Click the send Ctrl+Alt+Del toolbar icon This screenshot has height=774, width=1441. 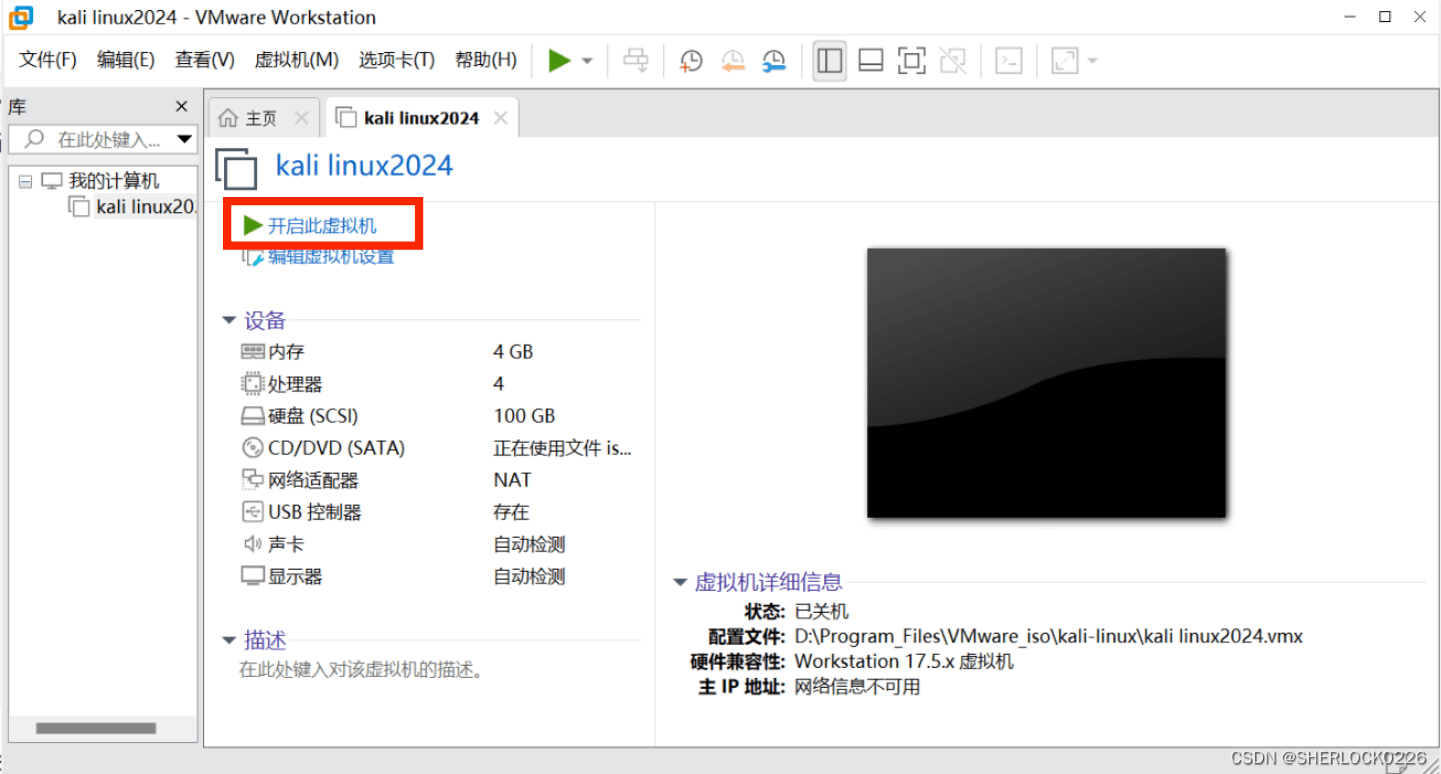click(636, 61)
